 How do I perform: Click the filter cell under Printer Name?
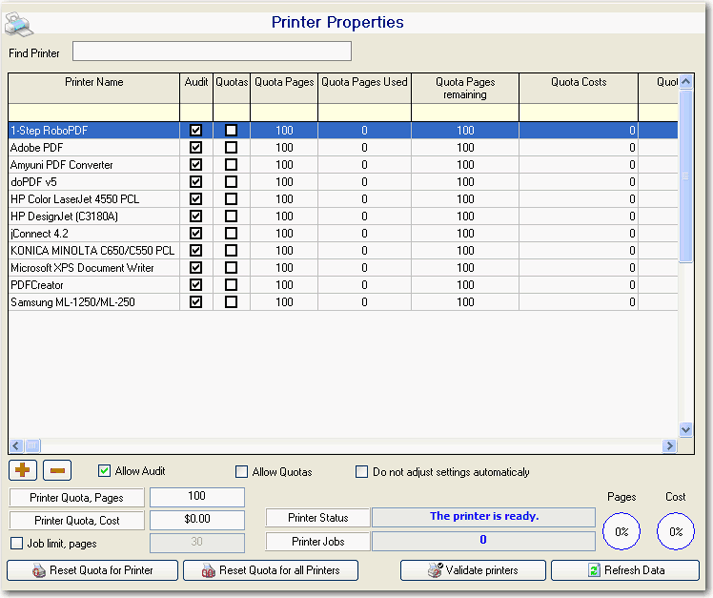point(94,112)
